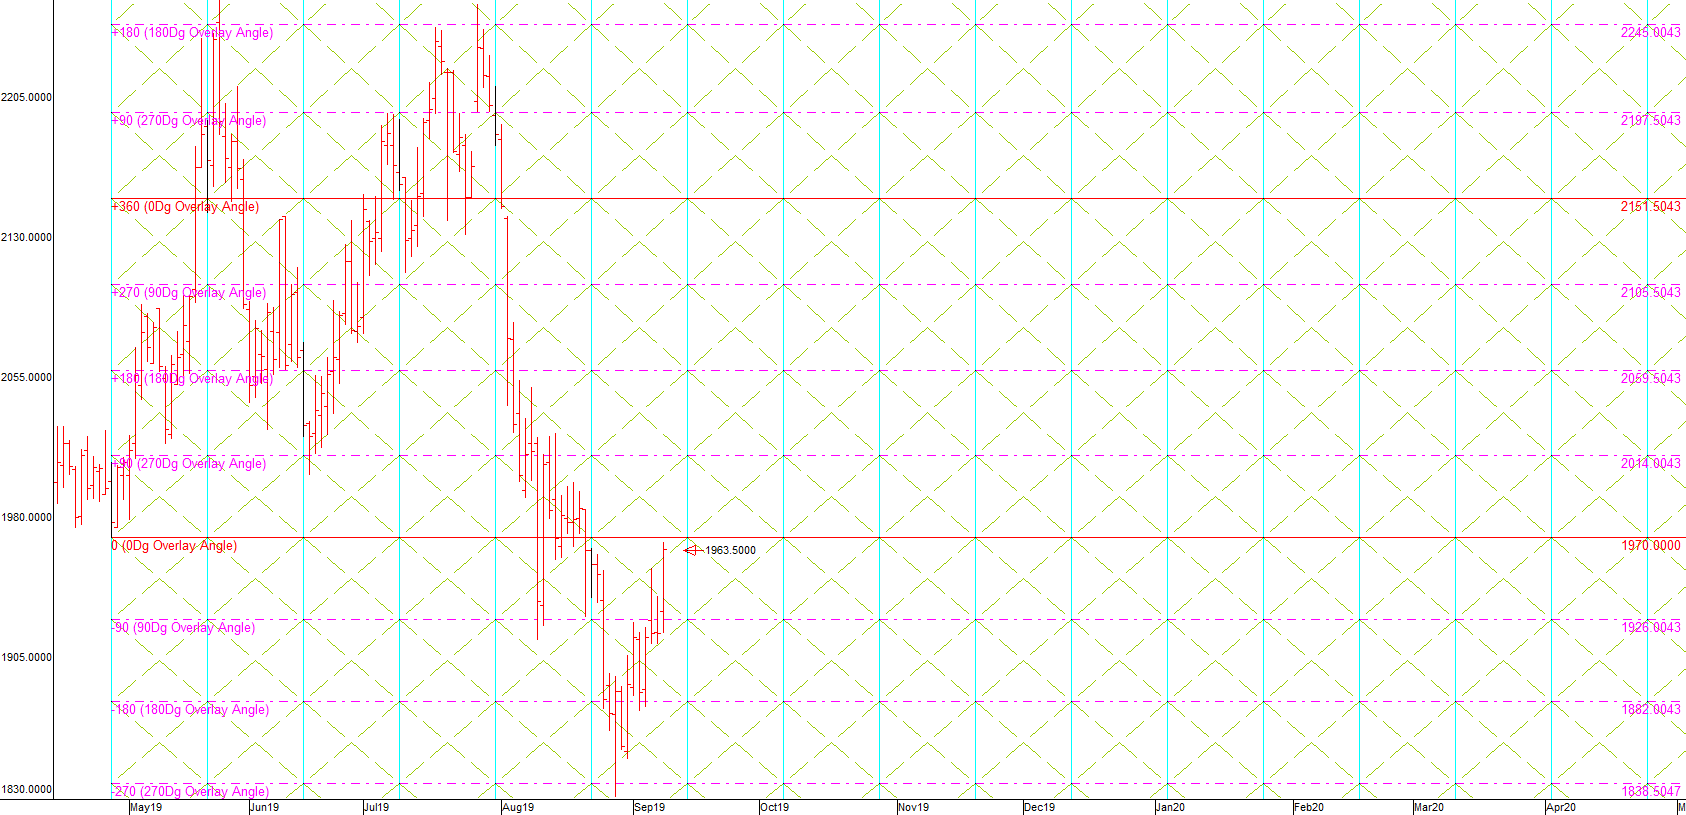Click the '+180 (180Dg Overlay Angle)' label on the 2059.5043 line

tap(192, 379)
